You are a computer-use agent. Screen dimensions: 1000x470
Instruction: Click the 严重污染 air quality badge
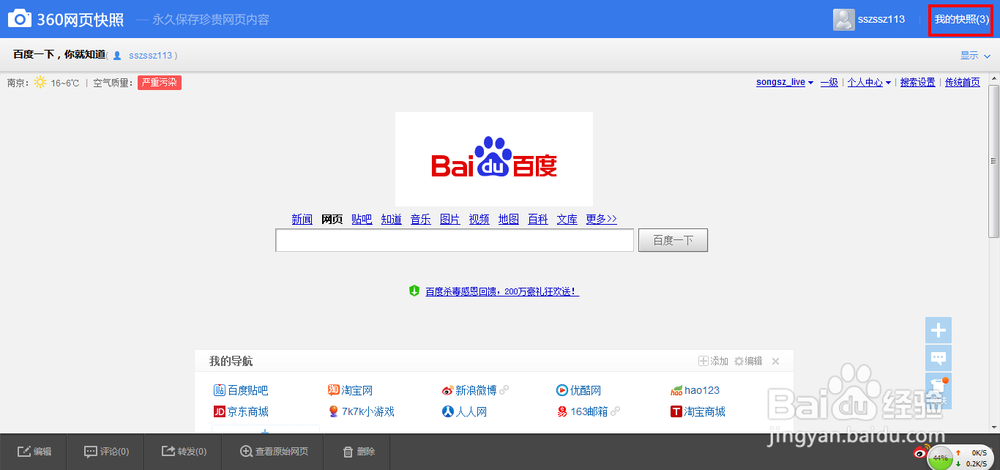(x=159, y=82)
